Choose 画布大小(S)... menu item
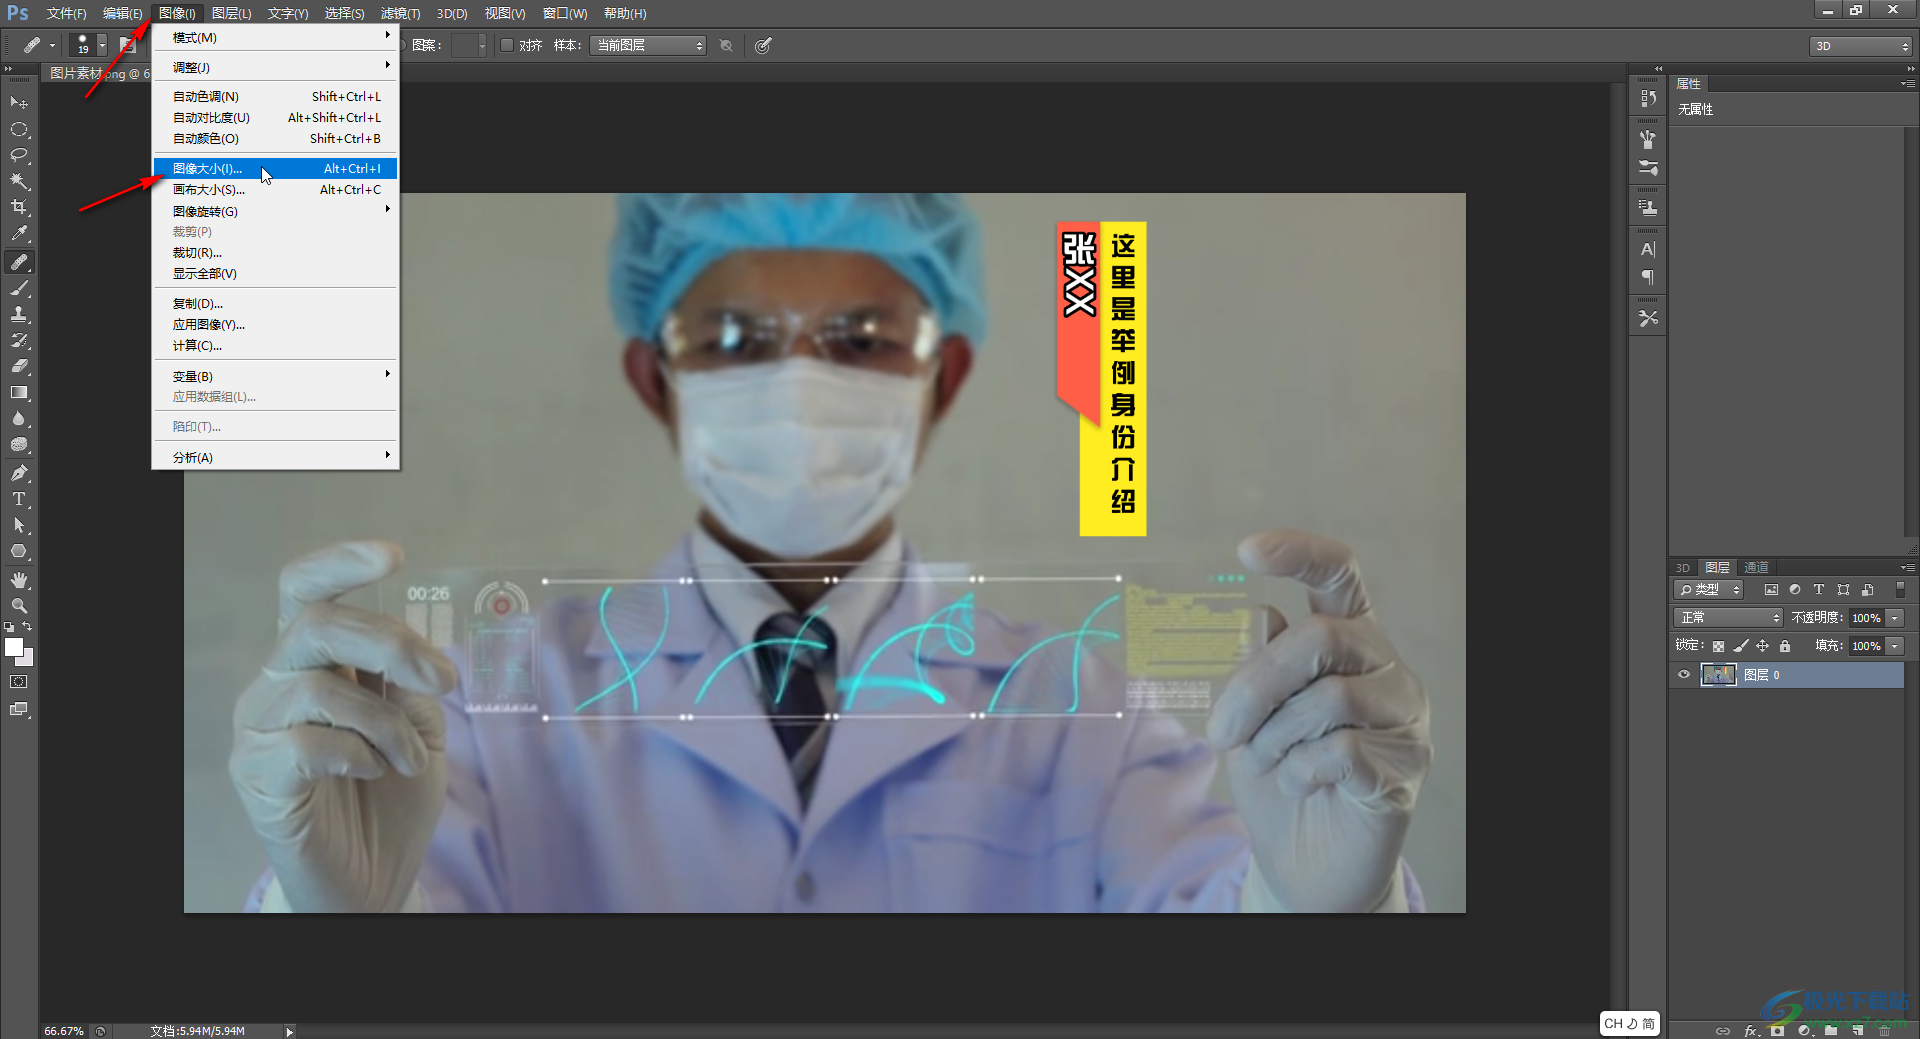Screen dimensions: 1920x1039 [x=275, y=190]
